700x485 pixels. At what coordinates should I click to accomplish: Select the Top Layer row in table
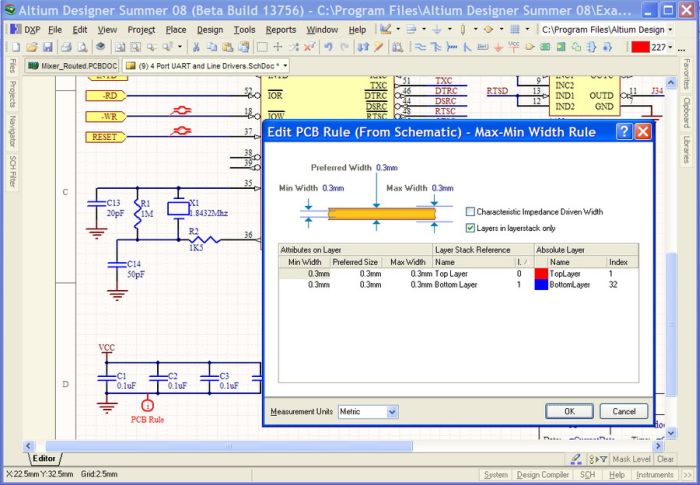click(458, 274)
